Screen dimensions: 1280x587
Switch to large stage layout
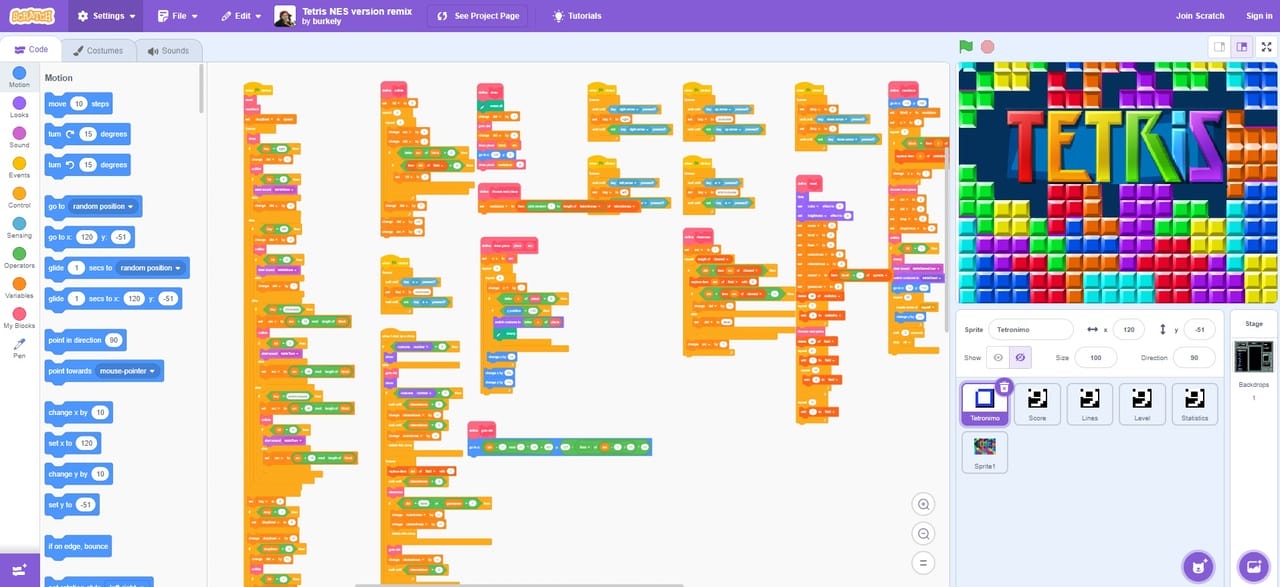pos(1242,47)
